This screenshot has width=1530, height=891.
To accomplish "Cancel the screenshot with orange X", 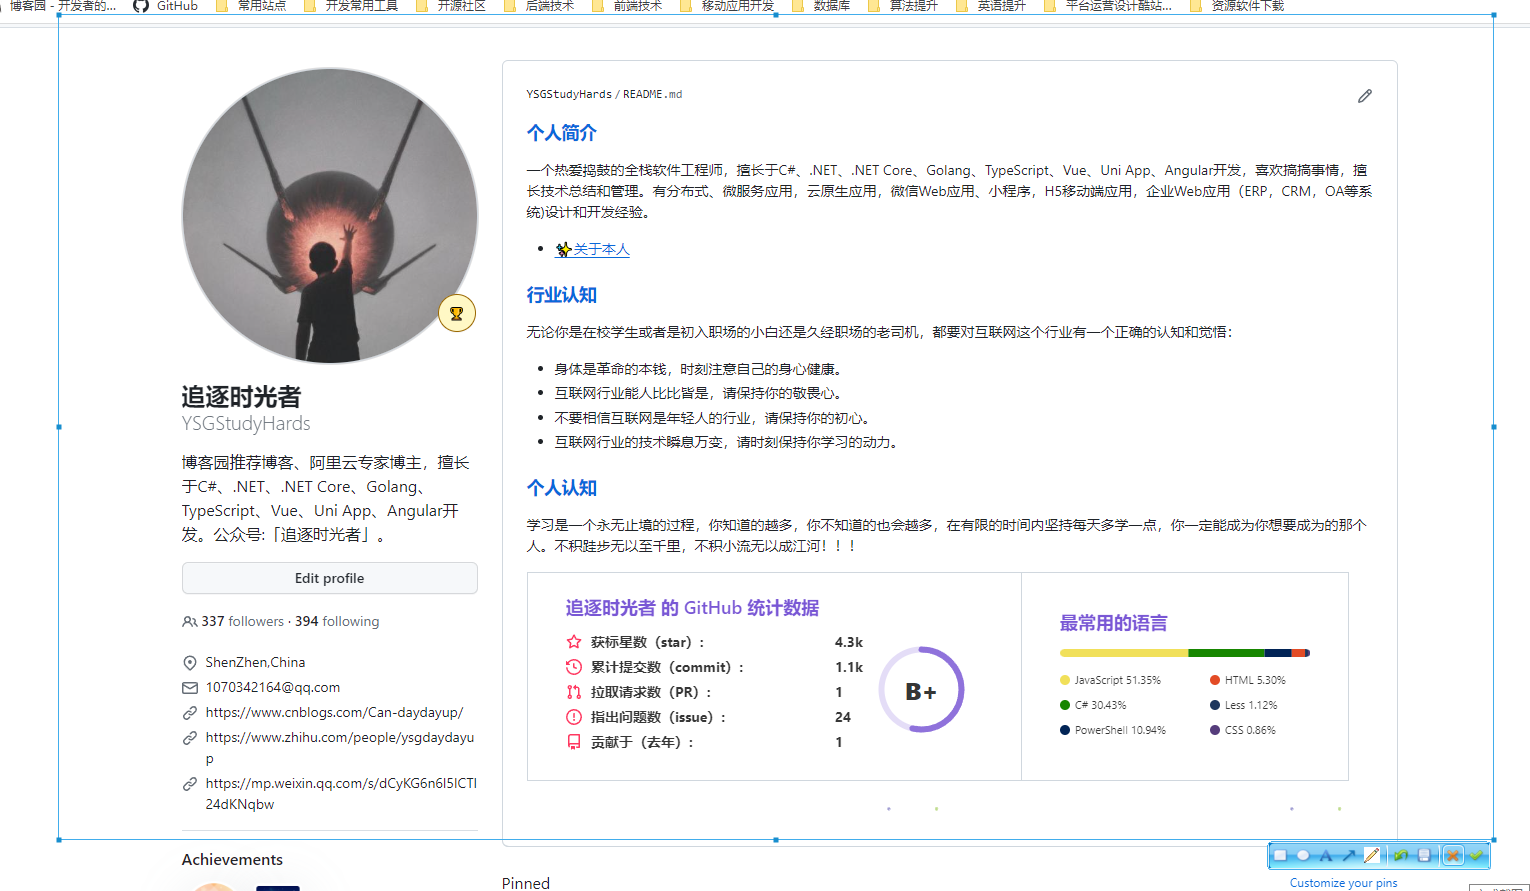I will (x=1453, y=855).
